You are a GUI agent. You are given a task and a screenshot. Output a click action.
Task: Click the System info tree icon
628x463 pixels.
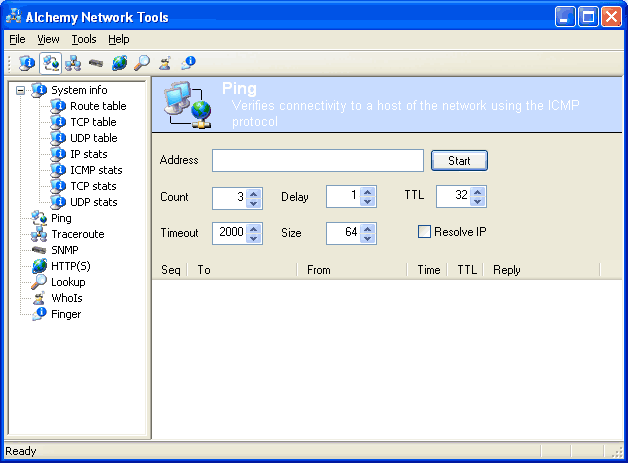tap(39, 90)
